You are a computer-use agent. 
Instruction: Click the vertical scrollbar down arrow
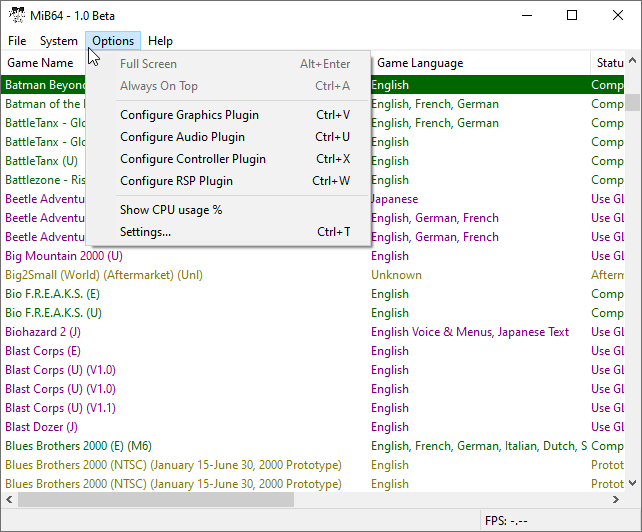(x=633, y=482)
